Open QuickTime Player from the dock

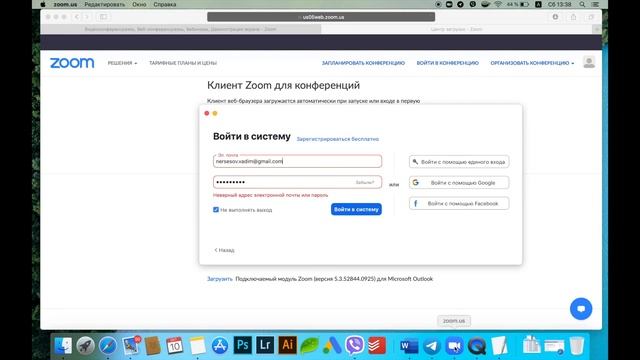[x=477, y=346]
